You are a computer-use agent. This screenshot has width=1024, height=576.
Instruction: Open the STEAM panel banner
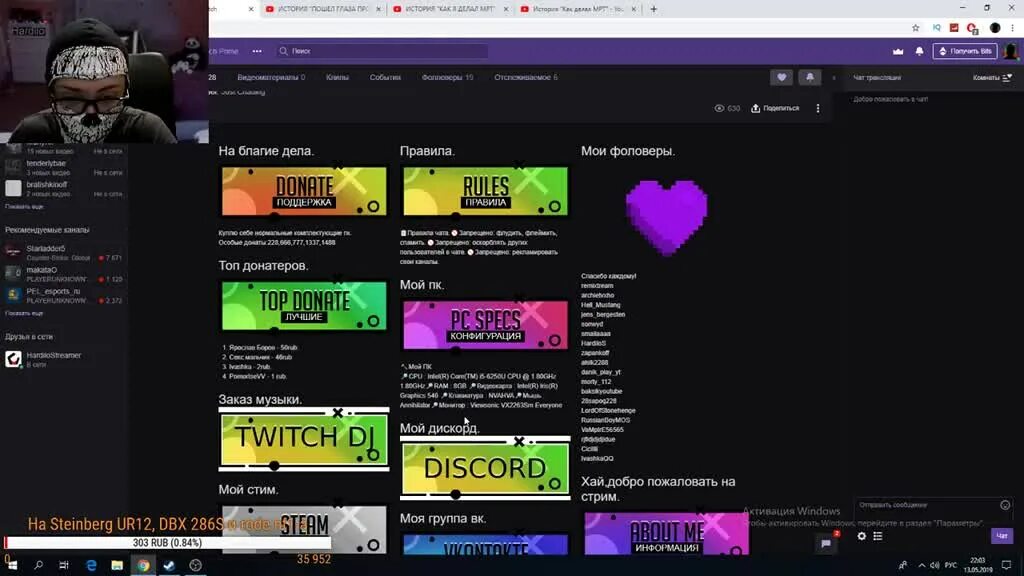point(304,530)
